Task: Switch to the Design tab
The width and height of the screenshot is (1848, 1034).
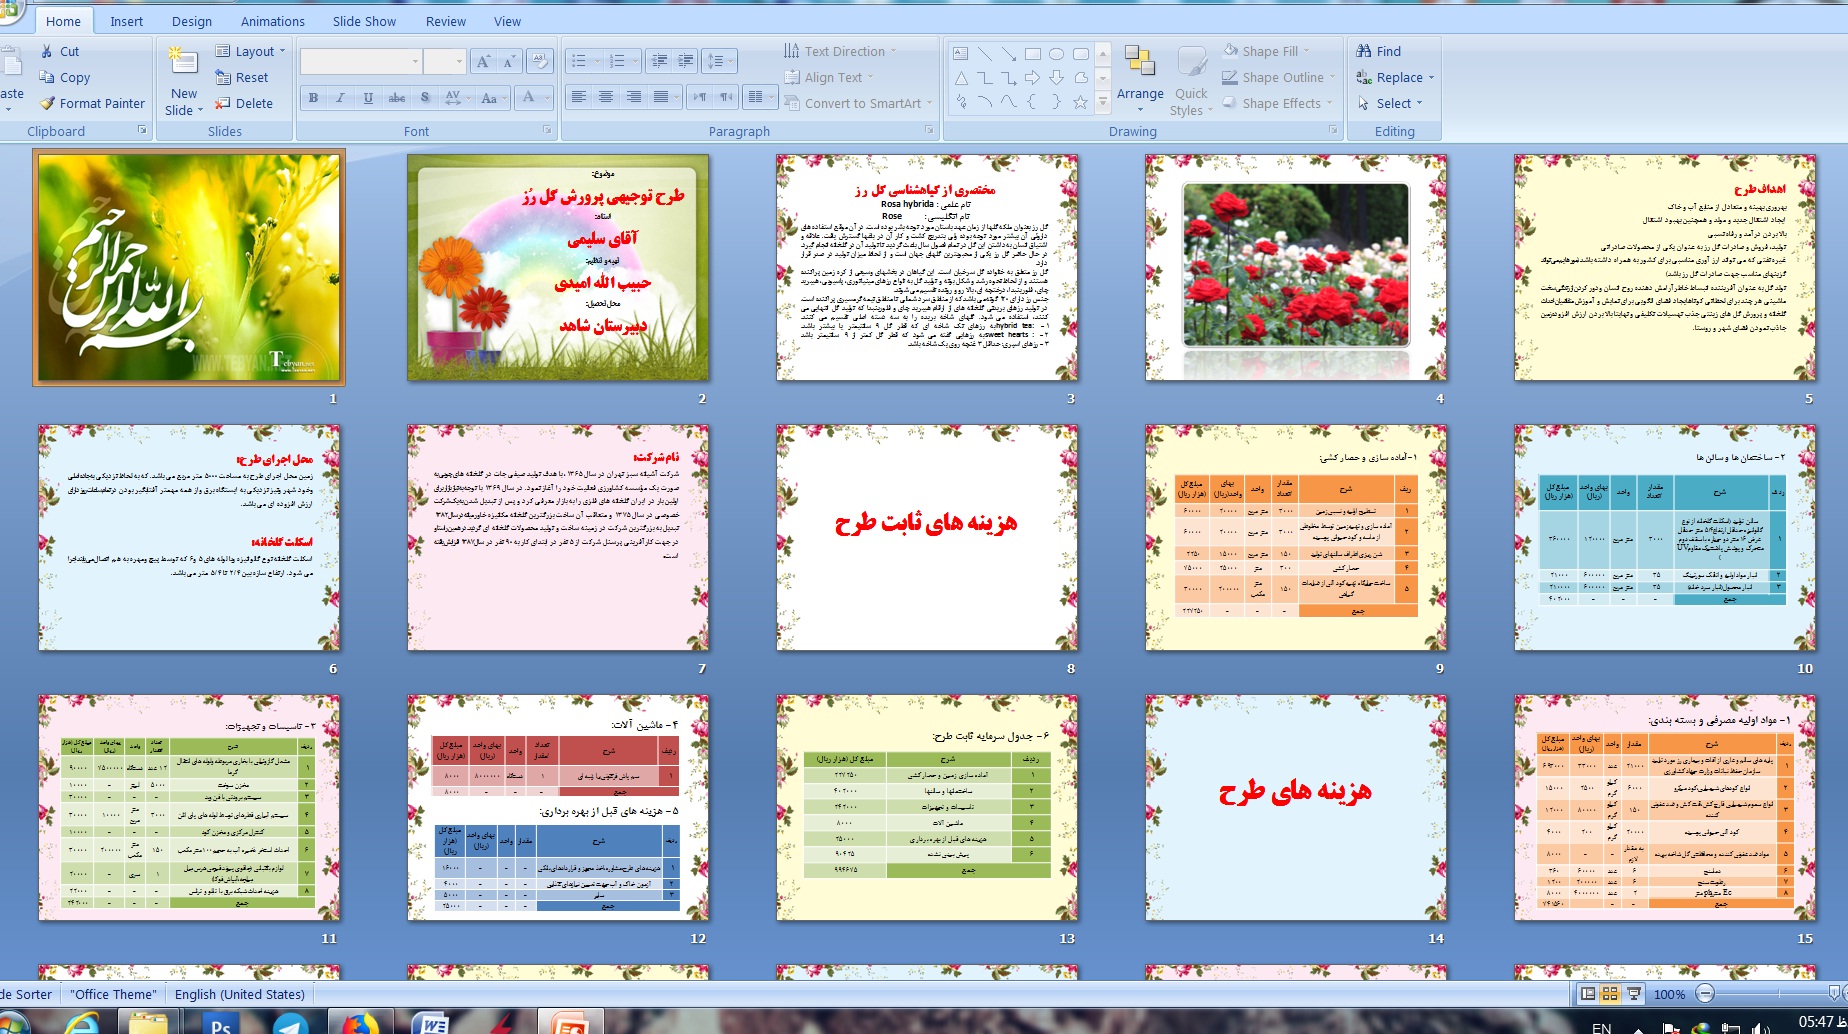Action: point(191,21)
